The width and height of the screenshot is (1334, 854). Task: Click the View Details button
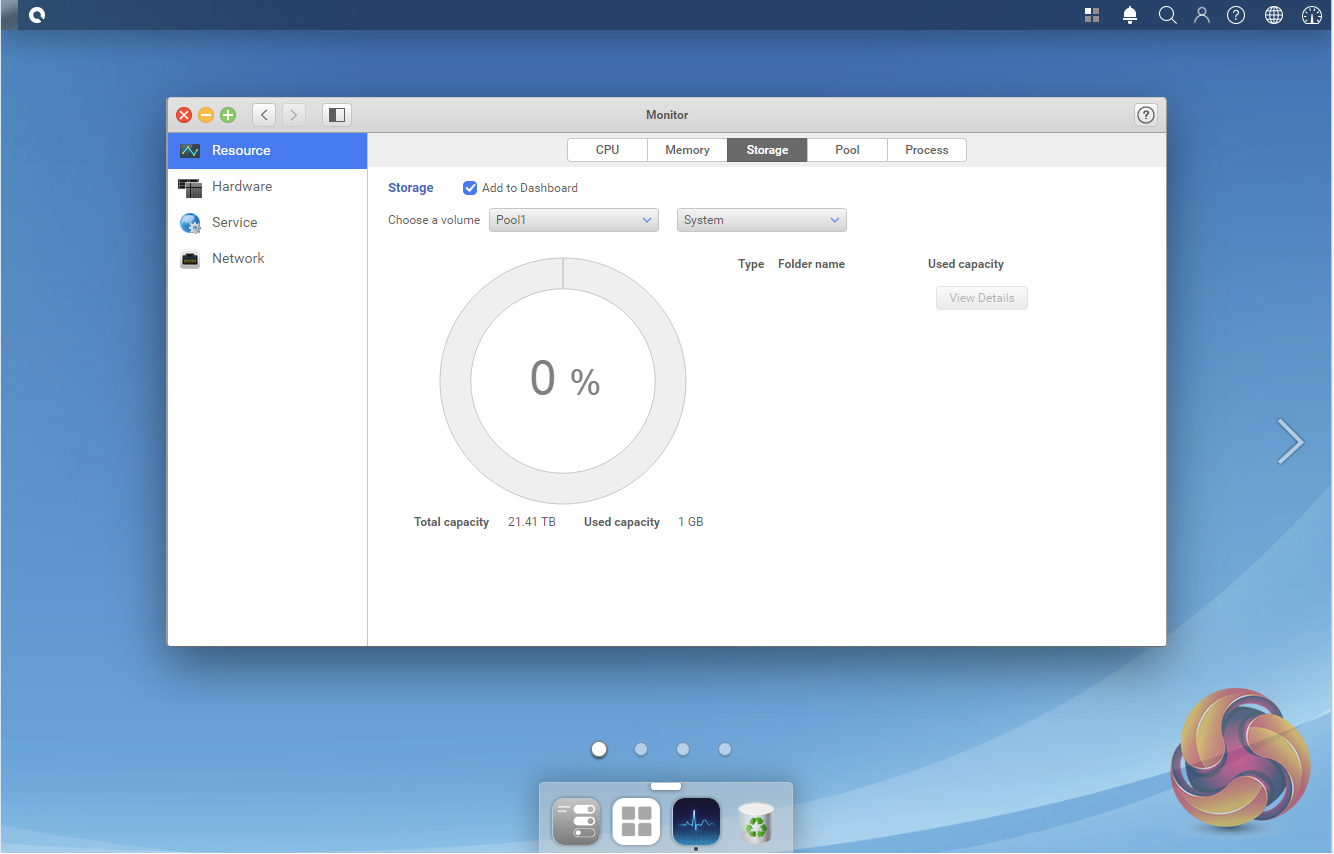(981, 298)
